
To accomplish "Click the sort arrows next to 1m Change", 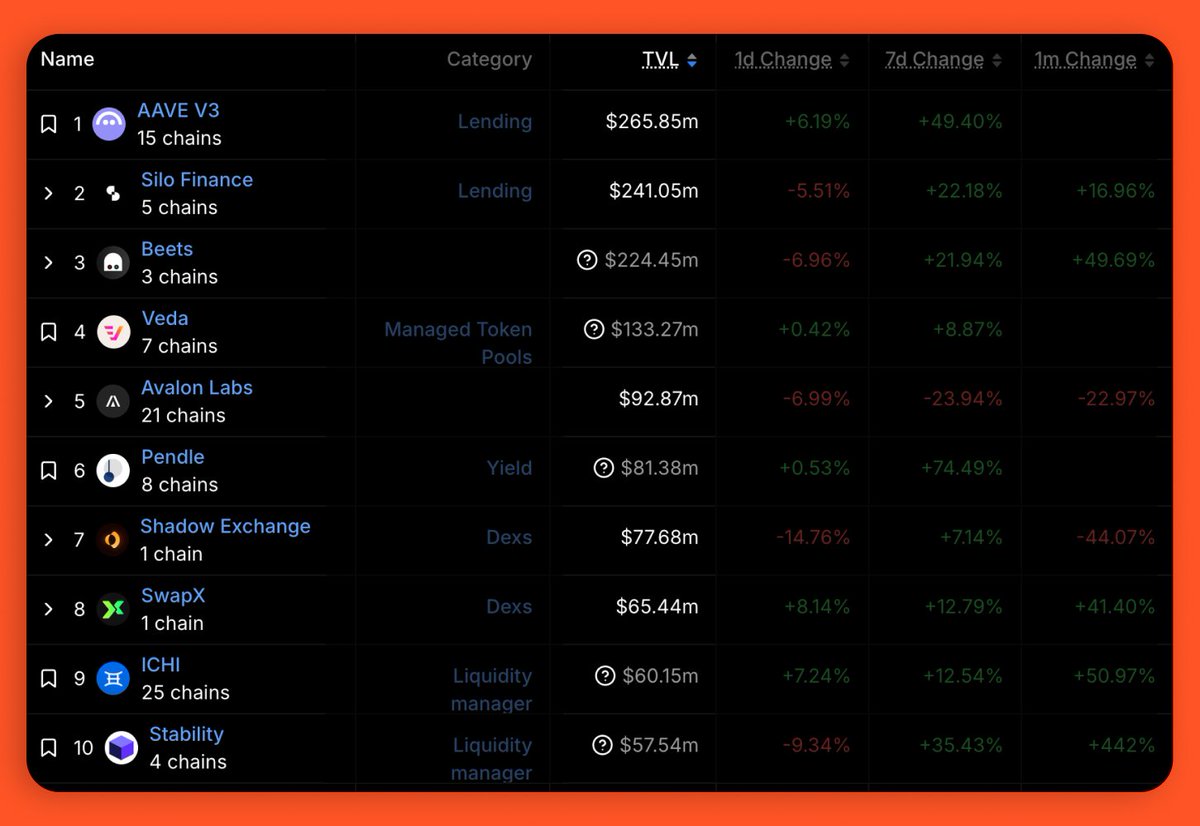I will tap(1149, 61).
